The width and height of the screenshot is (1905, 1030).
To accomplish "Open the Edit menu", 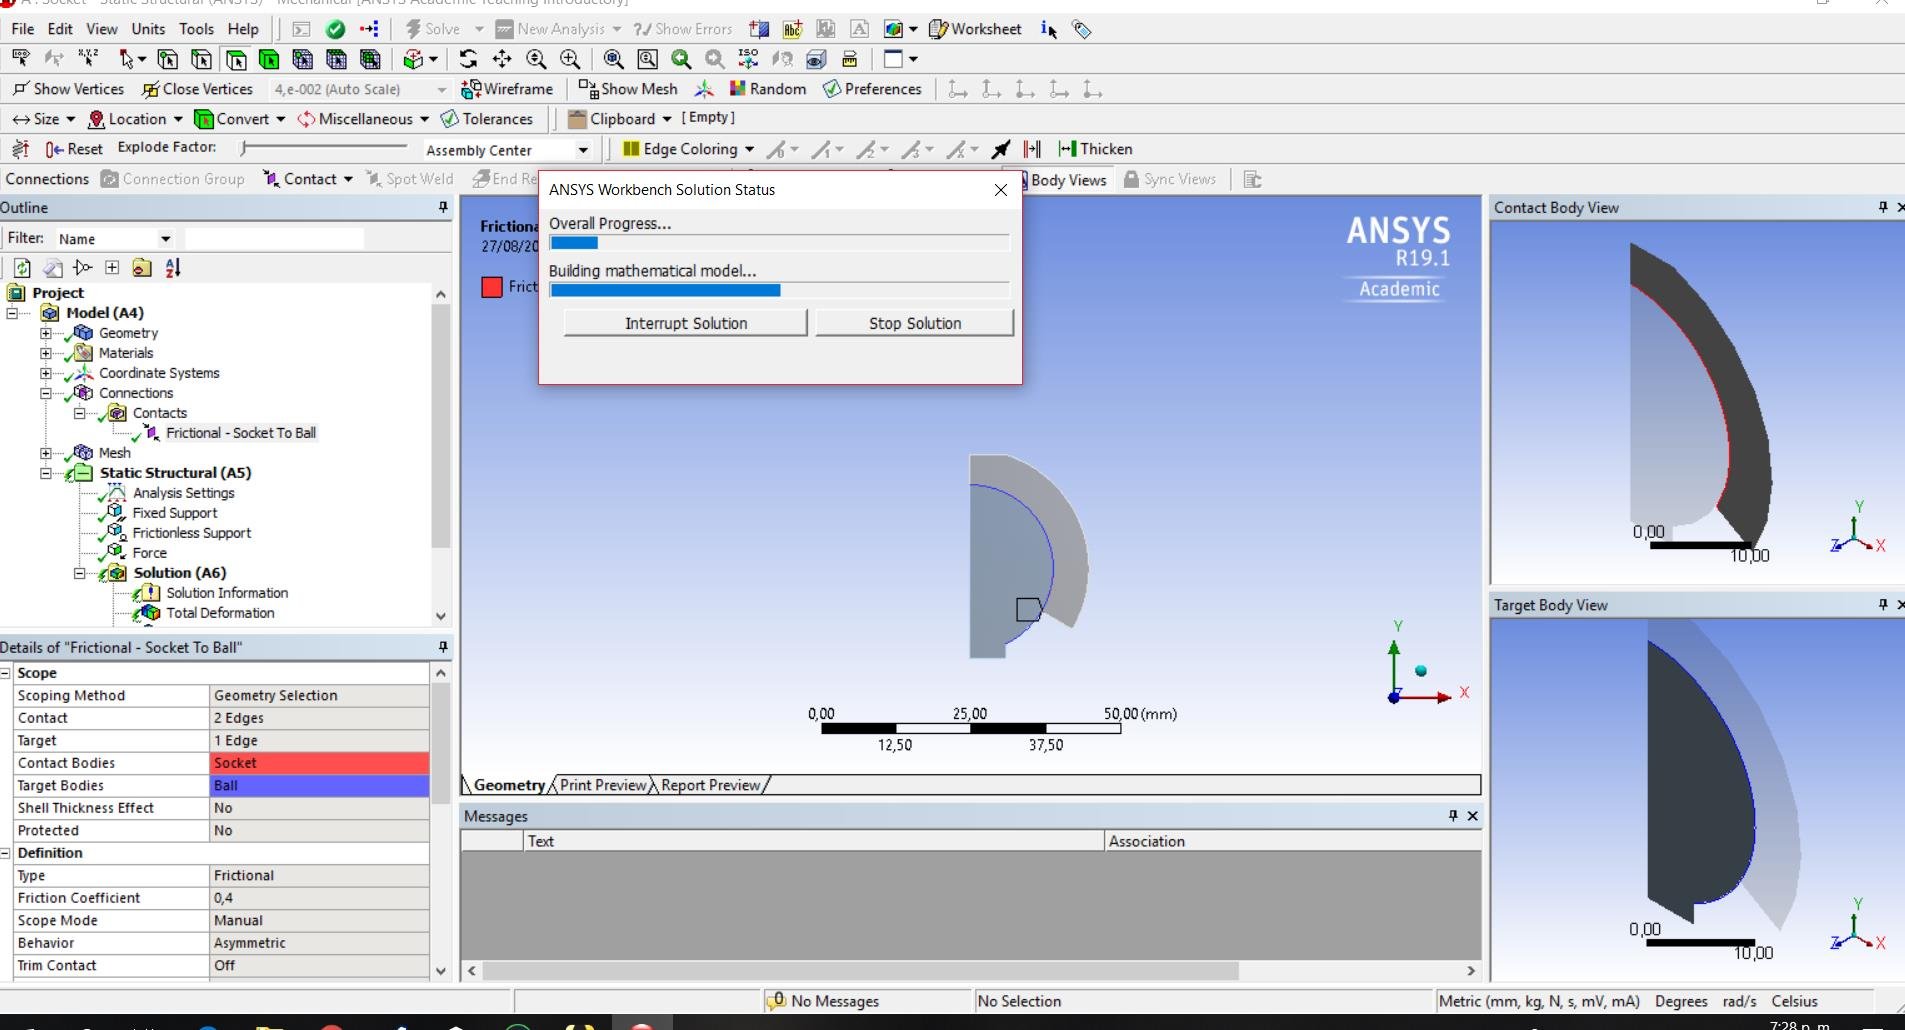I will [x=60, y=29].
